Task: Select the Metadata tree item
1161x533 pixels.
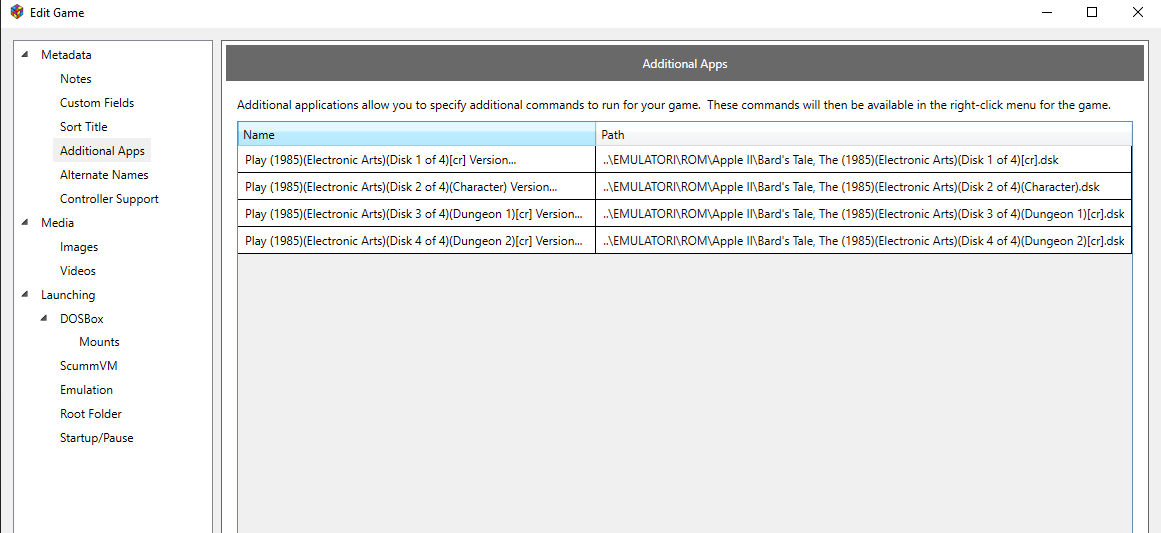Action: tap(66, 55)
